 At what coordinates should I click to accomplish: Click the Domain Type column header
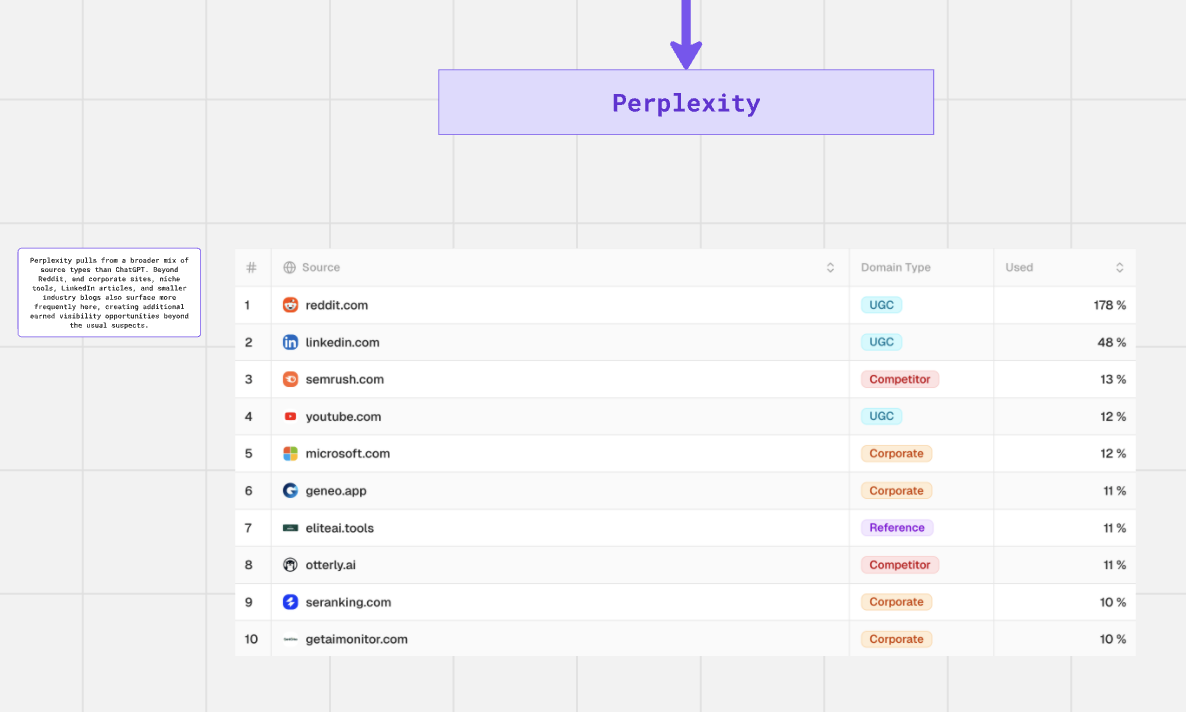pos(896,268)
